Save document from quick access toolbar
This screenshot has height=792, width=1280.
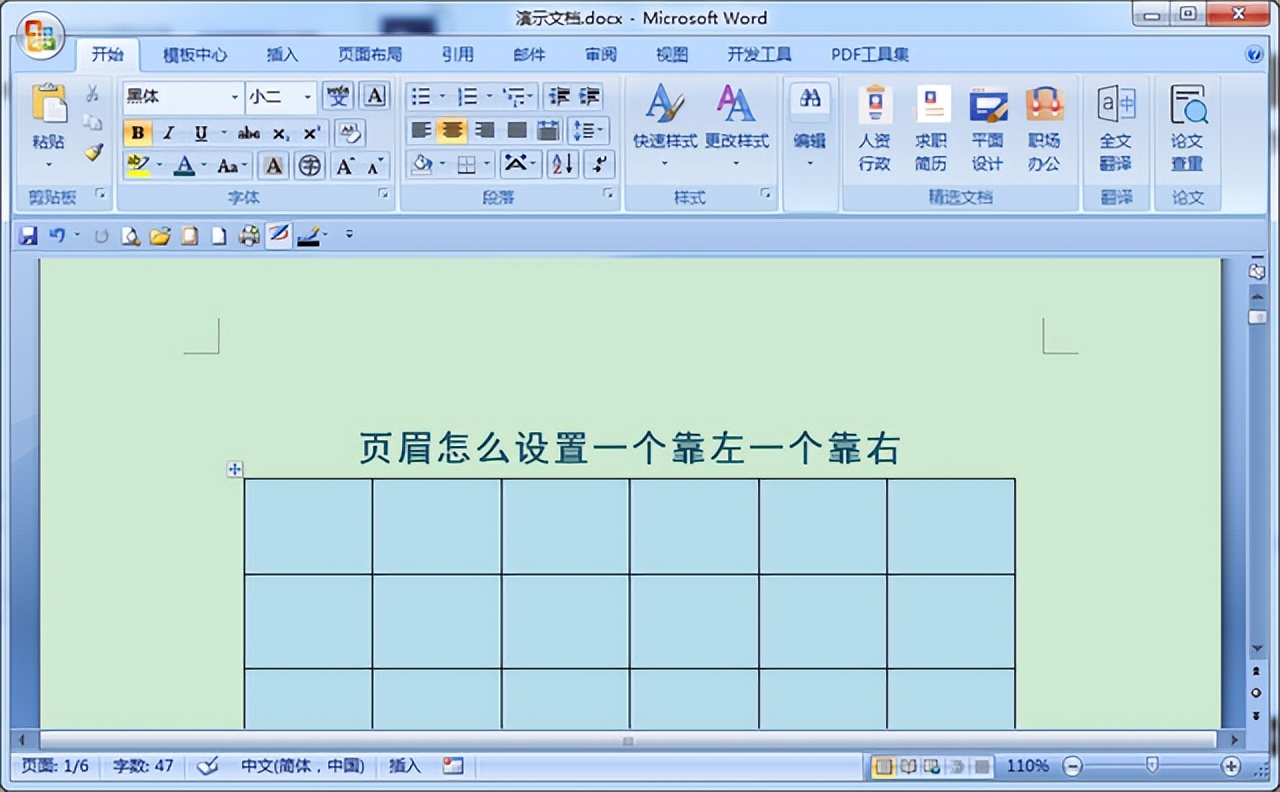28,236
